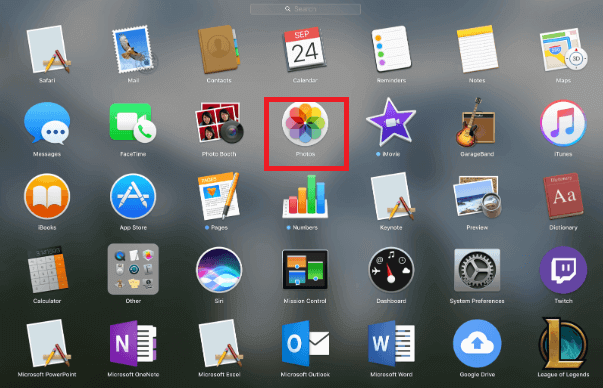Launch the Mail app
603x388 pixels.
[x=133, y=49]
